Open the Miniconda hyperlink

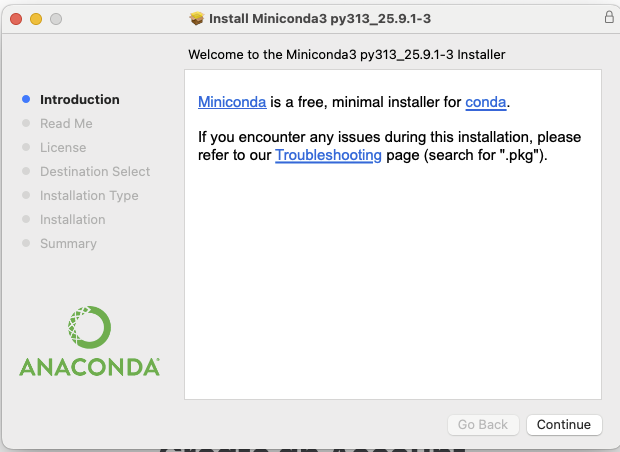(232, 102)
